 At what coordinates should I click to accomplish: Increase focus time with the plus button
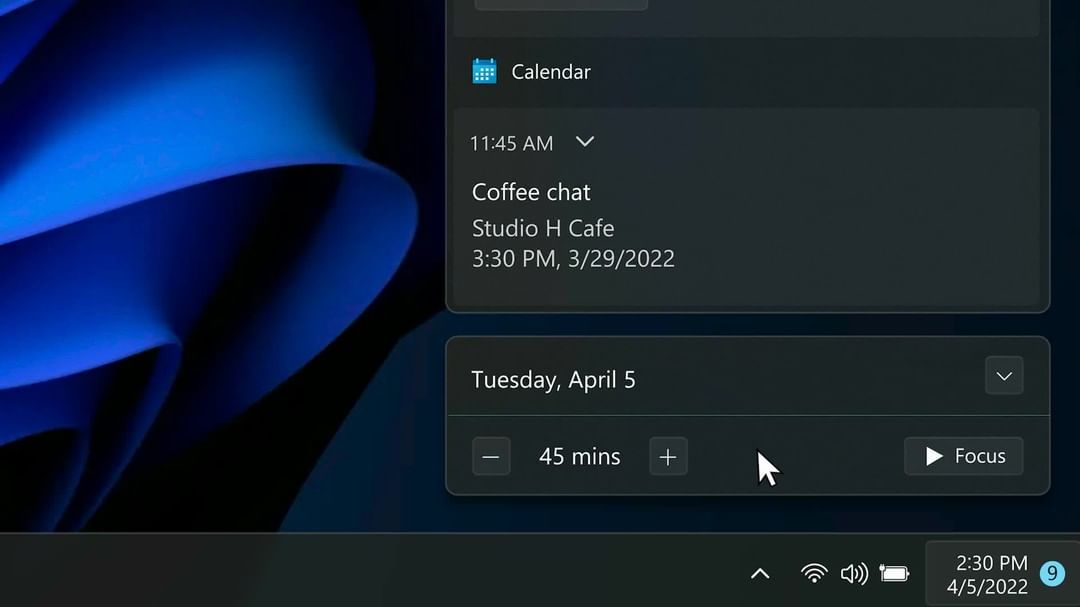click(x=668, y=457)
